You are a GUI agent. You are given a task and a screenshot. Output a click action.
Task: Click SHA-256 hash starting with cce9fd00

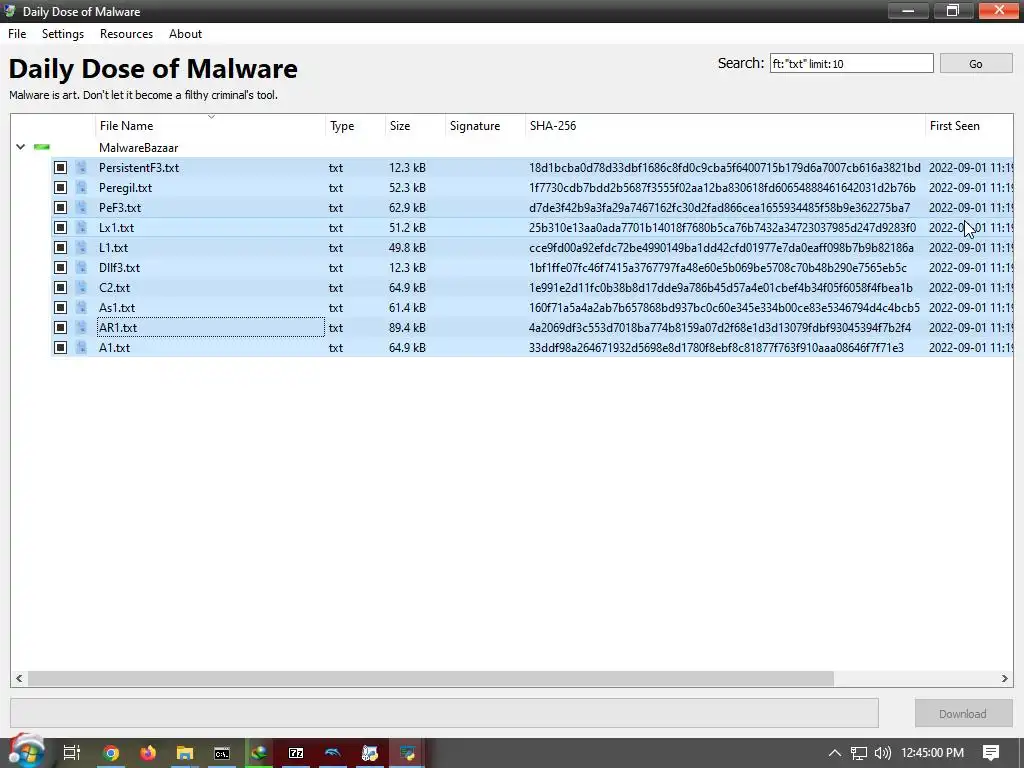coord(721,248)
